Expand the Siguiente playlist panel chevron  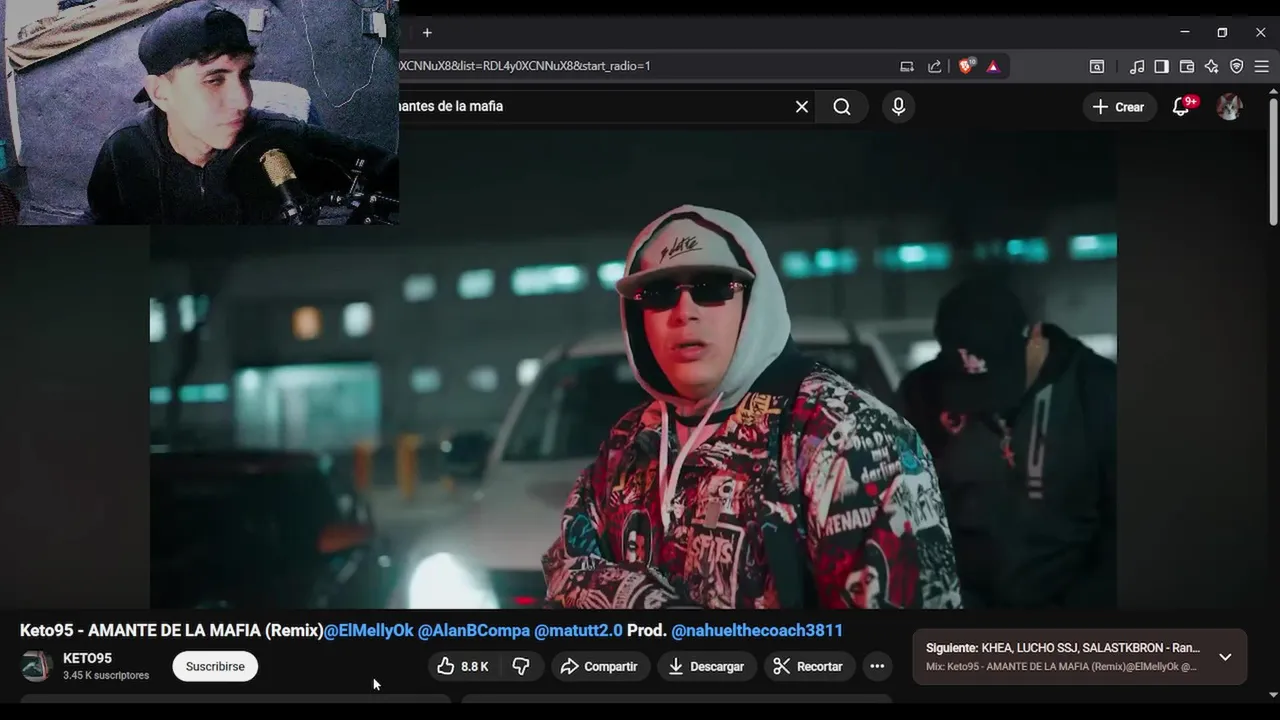tap(1225, 657)
